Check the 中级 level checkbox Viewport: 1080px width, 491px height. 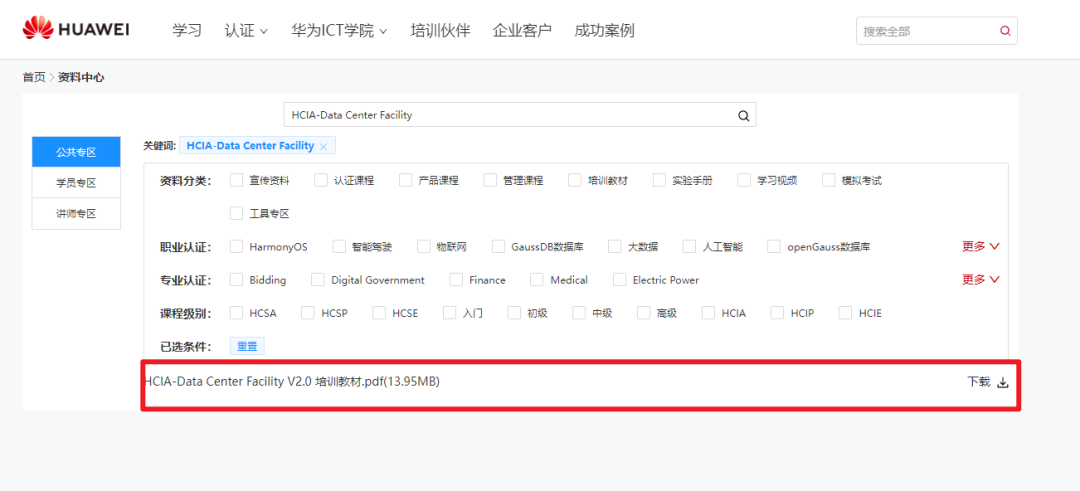click(x=579, y=313)
